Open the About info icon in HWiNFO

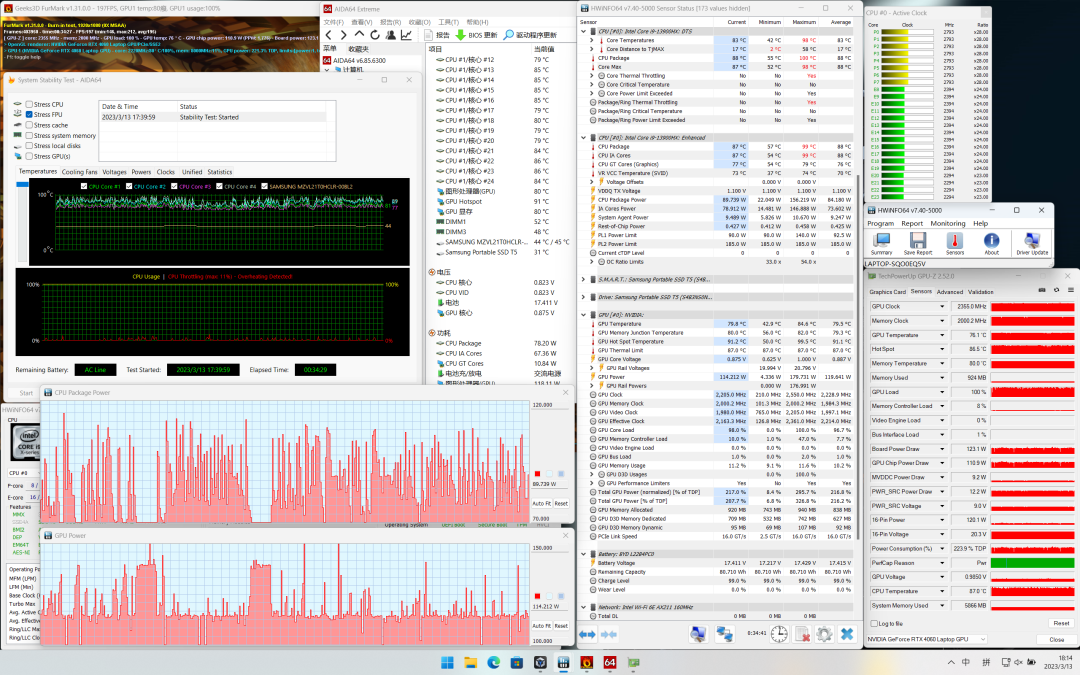point(991,243)
